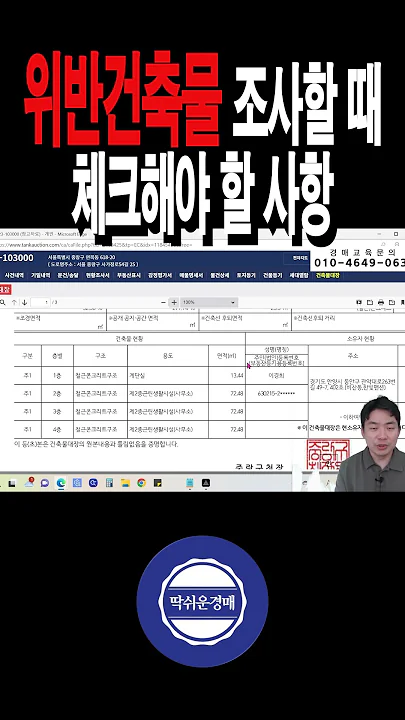The width and height of the screenshot is (405, 720).
Task: Open the Calculator taskbar icon
Action: (109, 483)
